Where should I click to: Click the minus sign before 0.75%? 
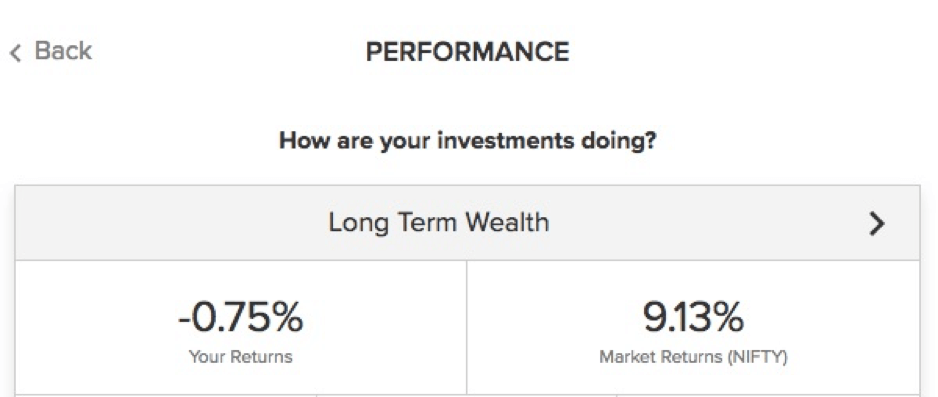(x=184, y=319)
